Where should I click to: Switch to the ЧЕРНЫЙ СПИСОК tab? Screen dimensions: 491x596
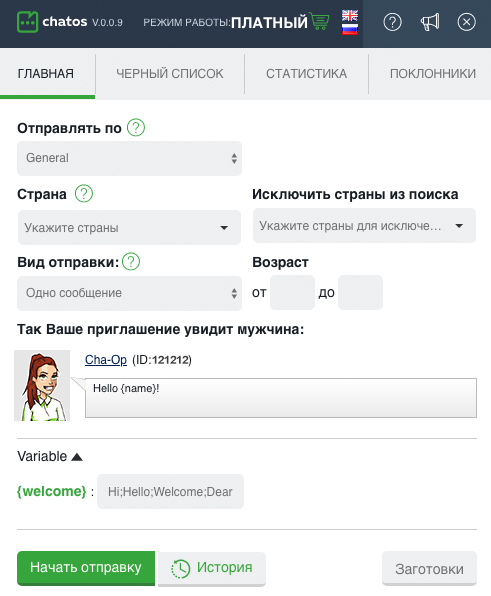170,74
